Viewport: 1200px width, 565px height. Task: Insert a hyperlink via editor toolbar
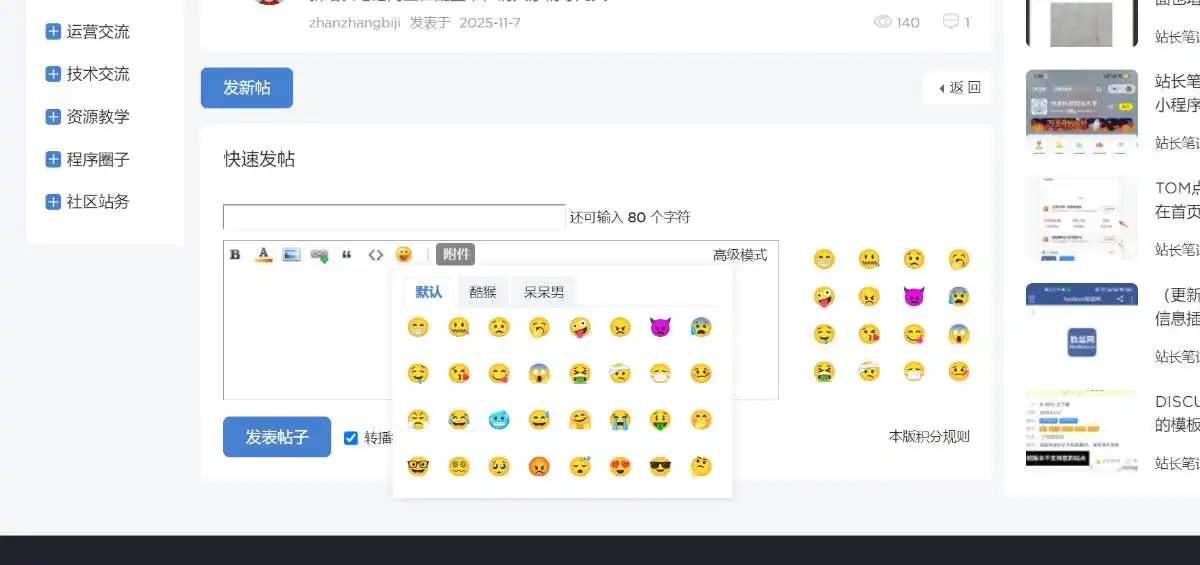point(319,255)
